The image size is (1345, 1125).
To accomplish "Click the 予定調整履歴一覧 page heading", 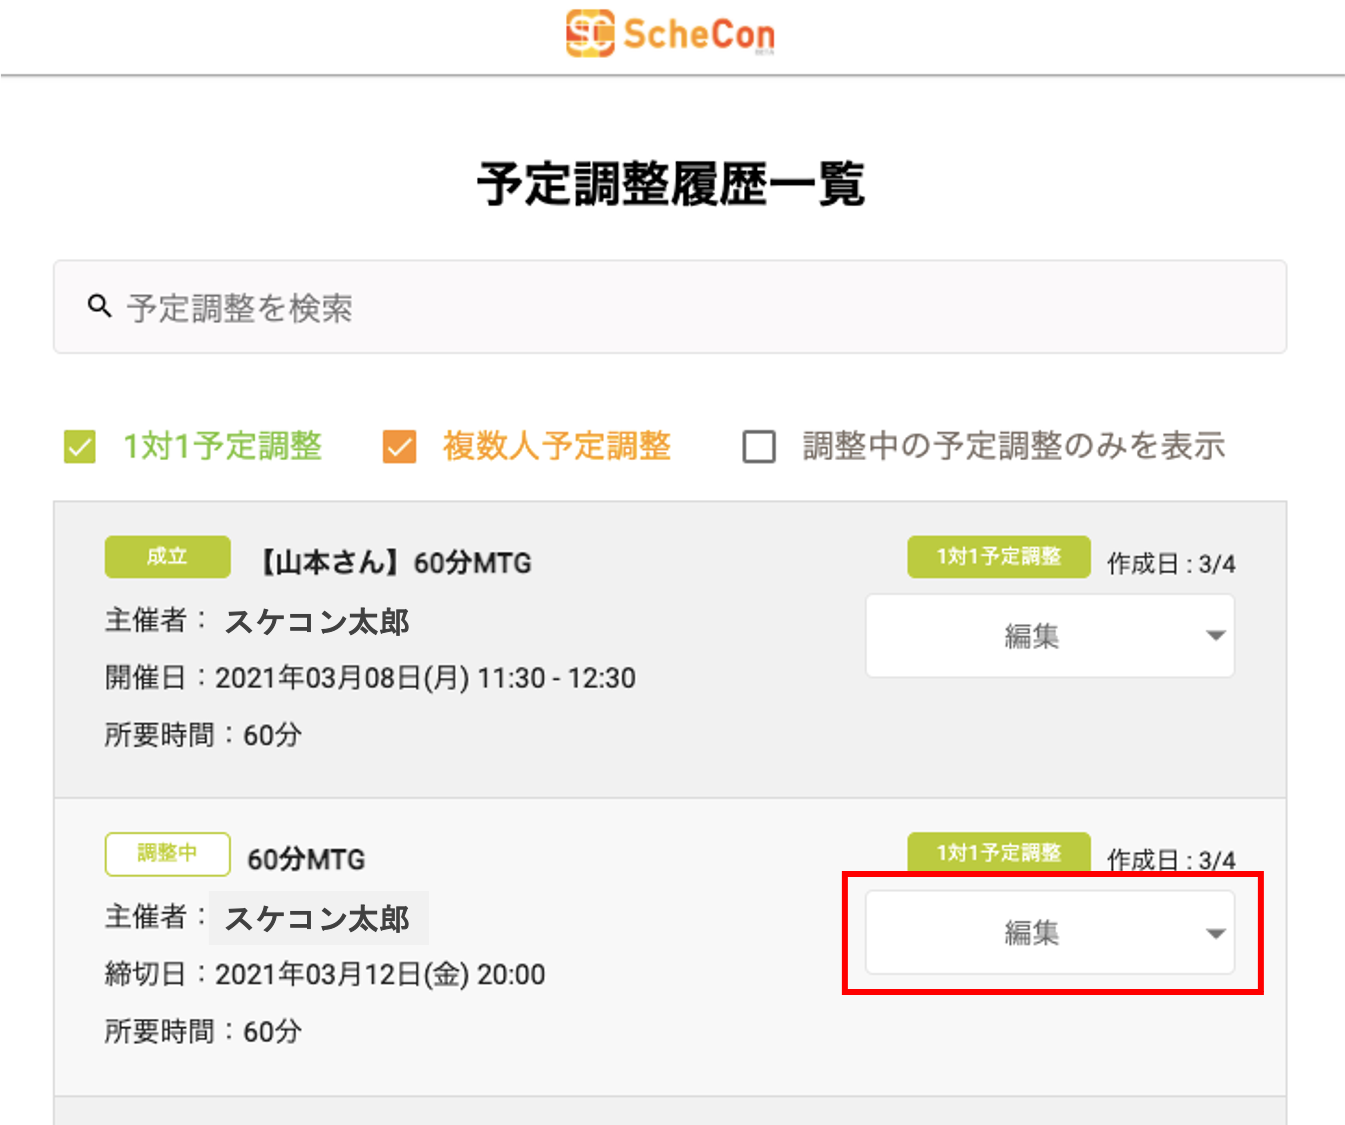I will [671, 185].
